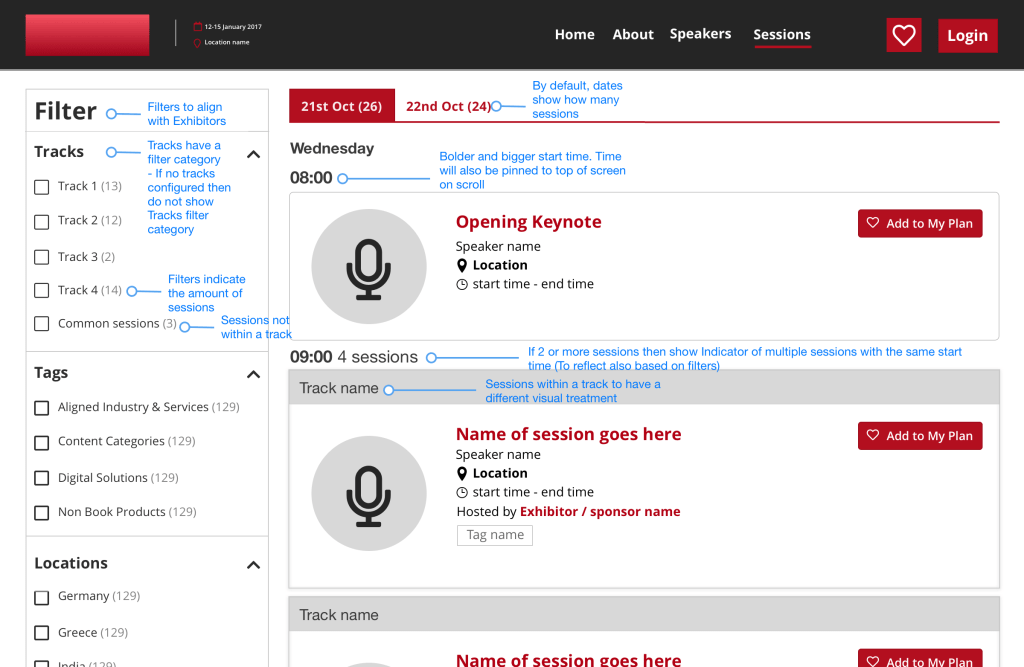The image size is (1024, 667).
Task: Click the blue annotation marker beside Filter heading
Action: pos(111,114)
